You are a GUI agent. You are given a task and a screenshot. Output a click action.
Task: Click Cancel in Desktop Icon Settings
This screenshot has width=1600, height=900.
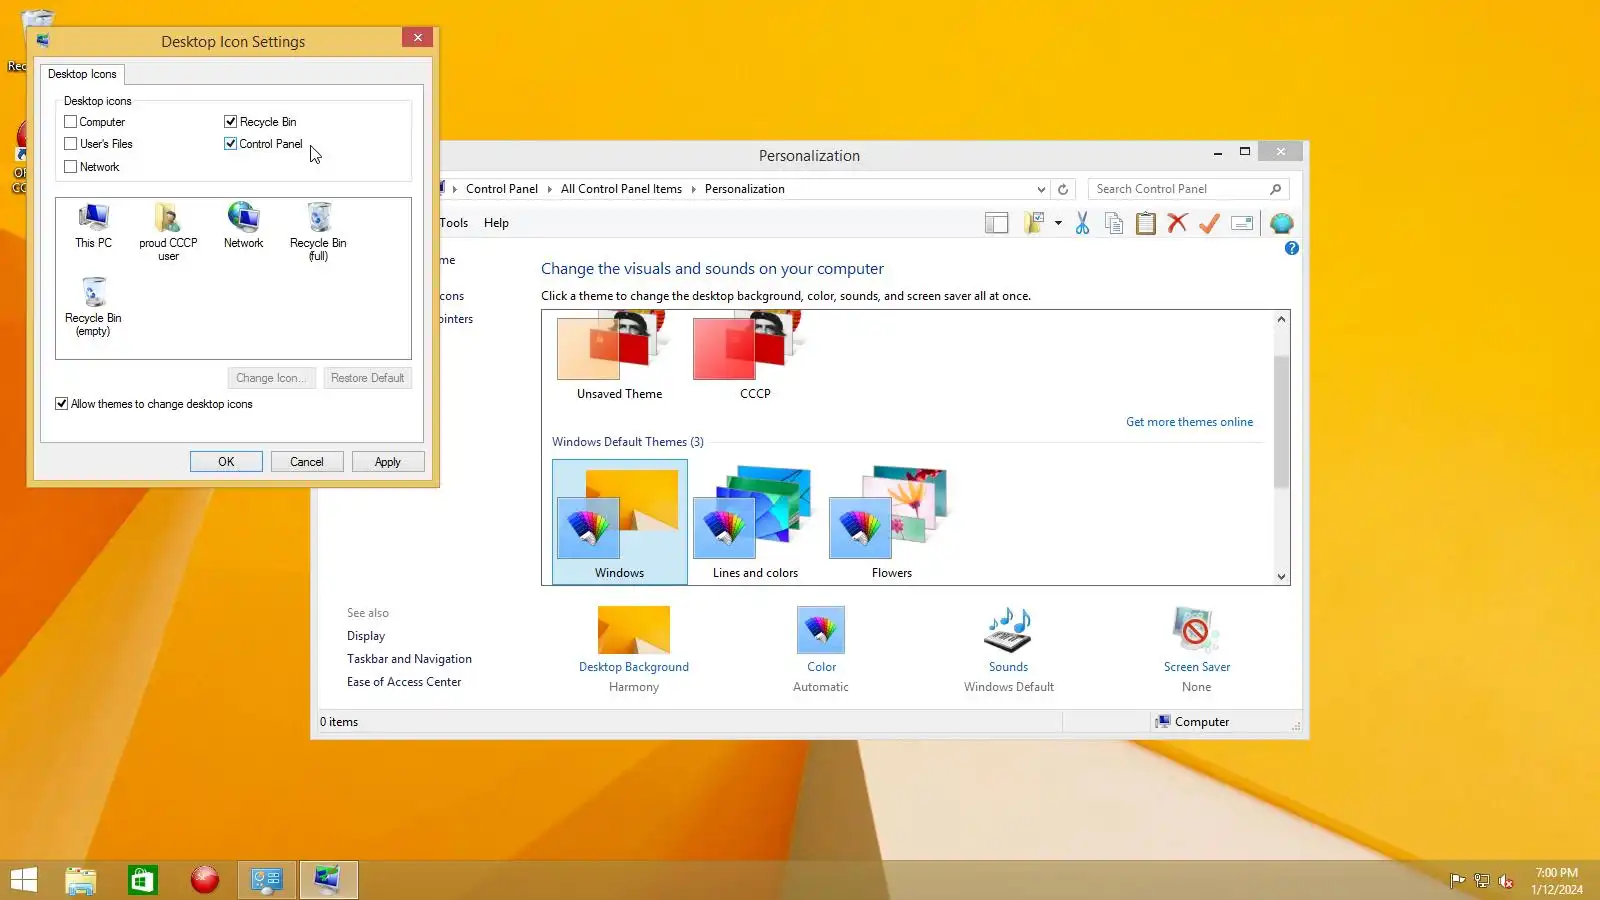pyautogui.click(x=307, y=462)
